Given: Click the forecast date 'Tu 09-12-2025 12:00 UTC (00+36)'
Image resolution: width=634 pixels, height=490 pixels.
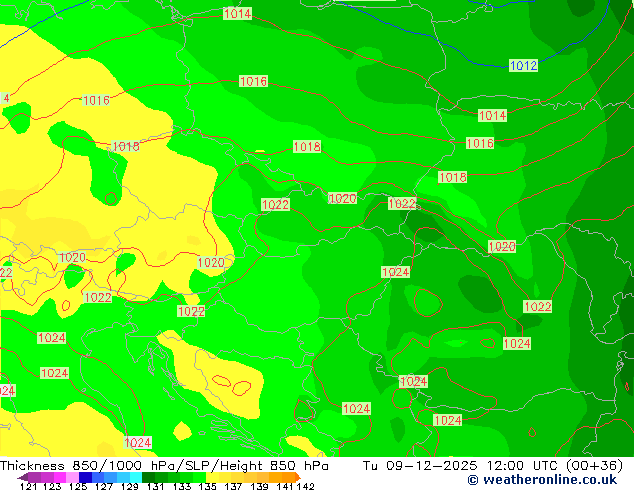Looking at the screenshot, I should tap(492, 466).
